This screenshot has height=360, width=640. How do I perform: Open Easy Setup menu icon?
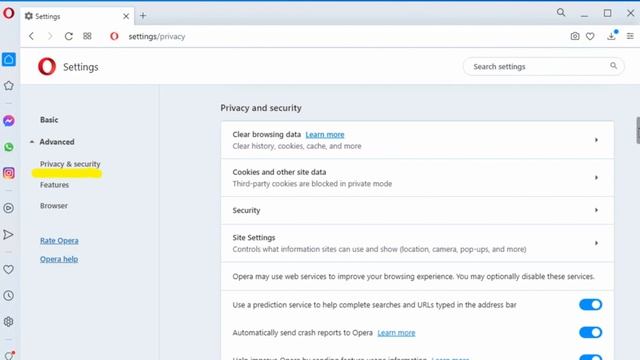click(630, 36)
